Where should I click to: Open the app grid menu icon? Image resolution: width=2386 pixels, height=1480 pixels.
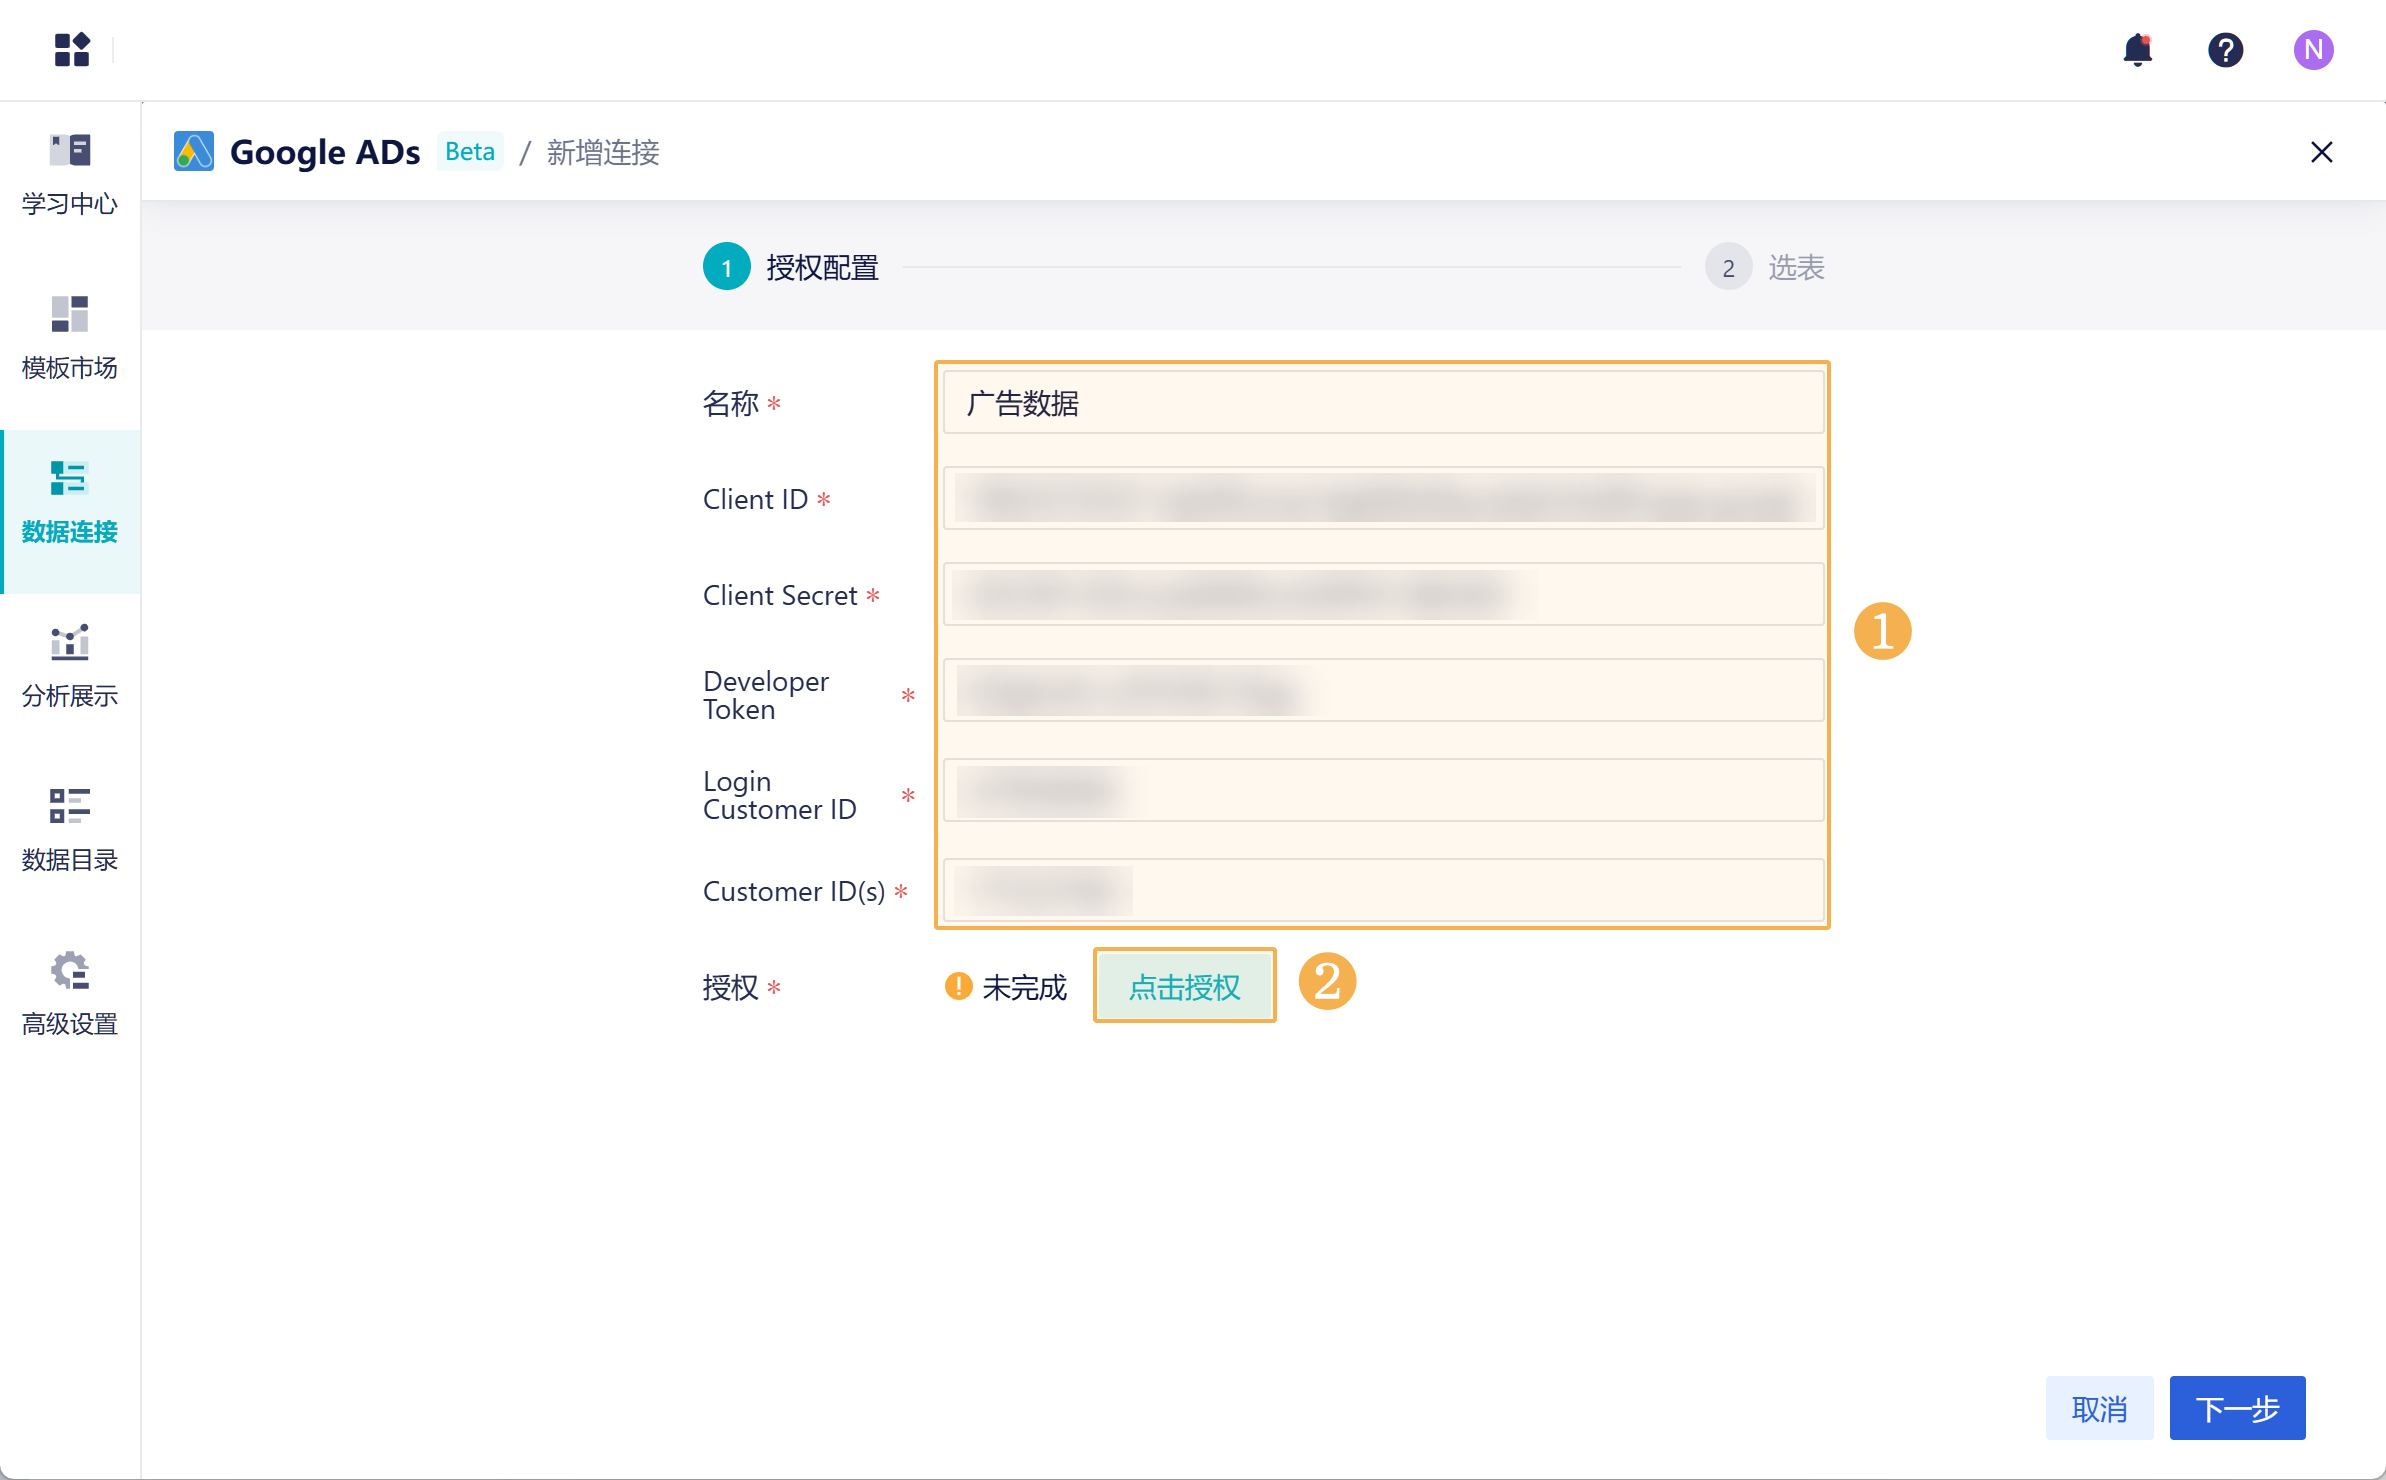coord(72,49)
